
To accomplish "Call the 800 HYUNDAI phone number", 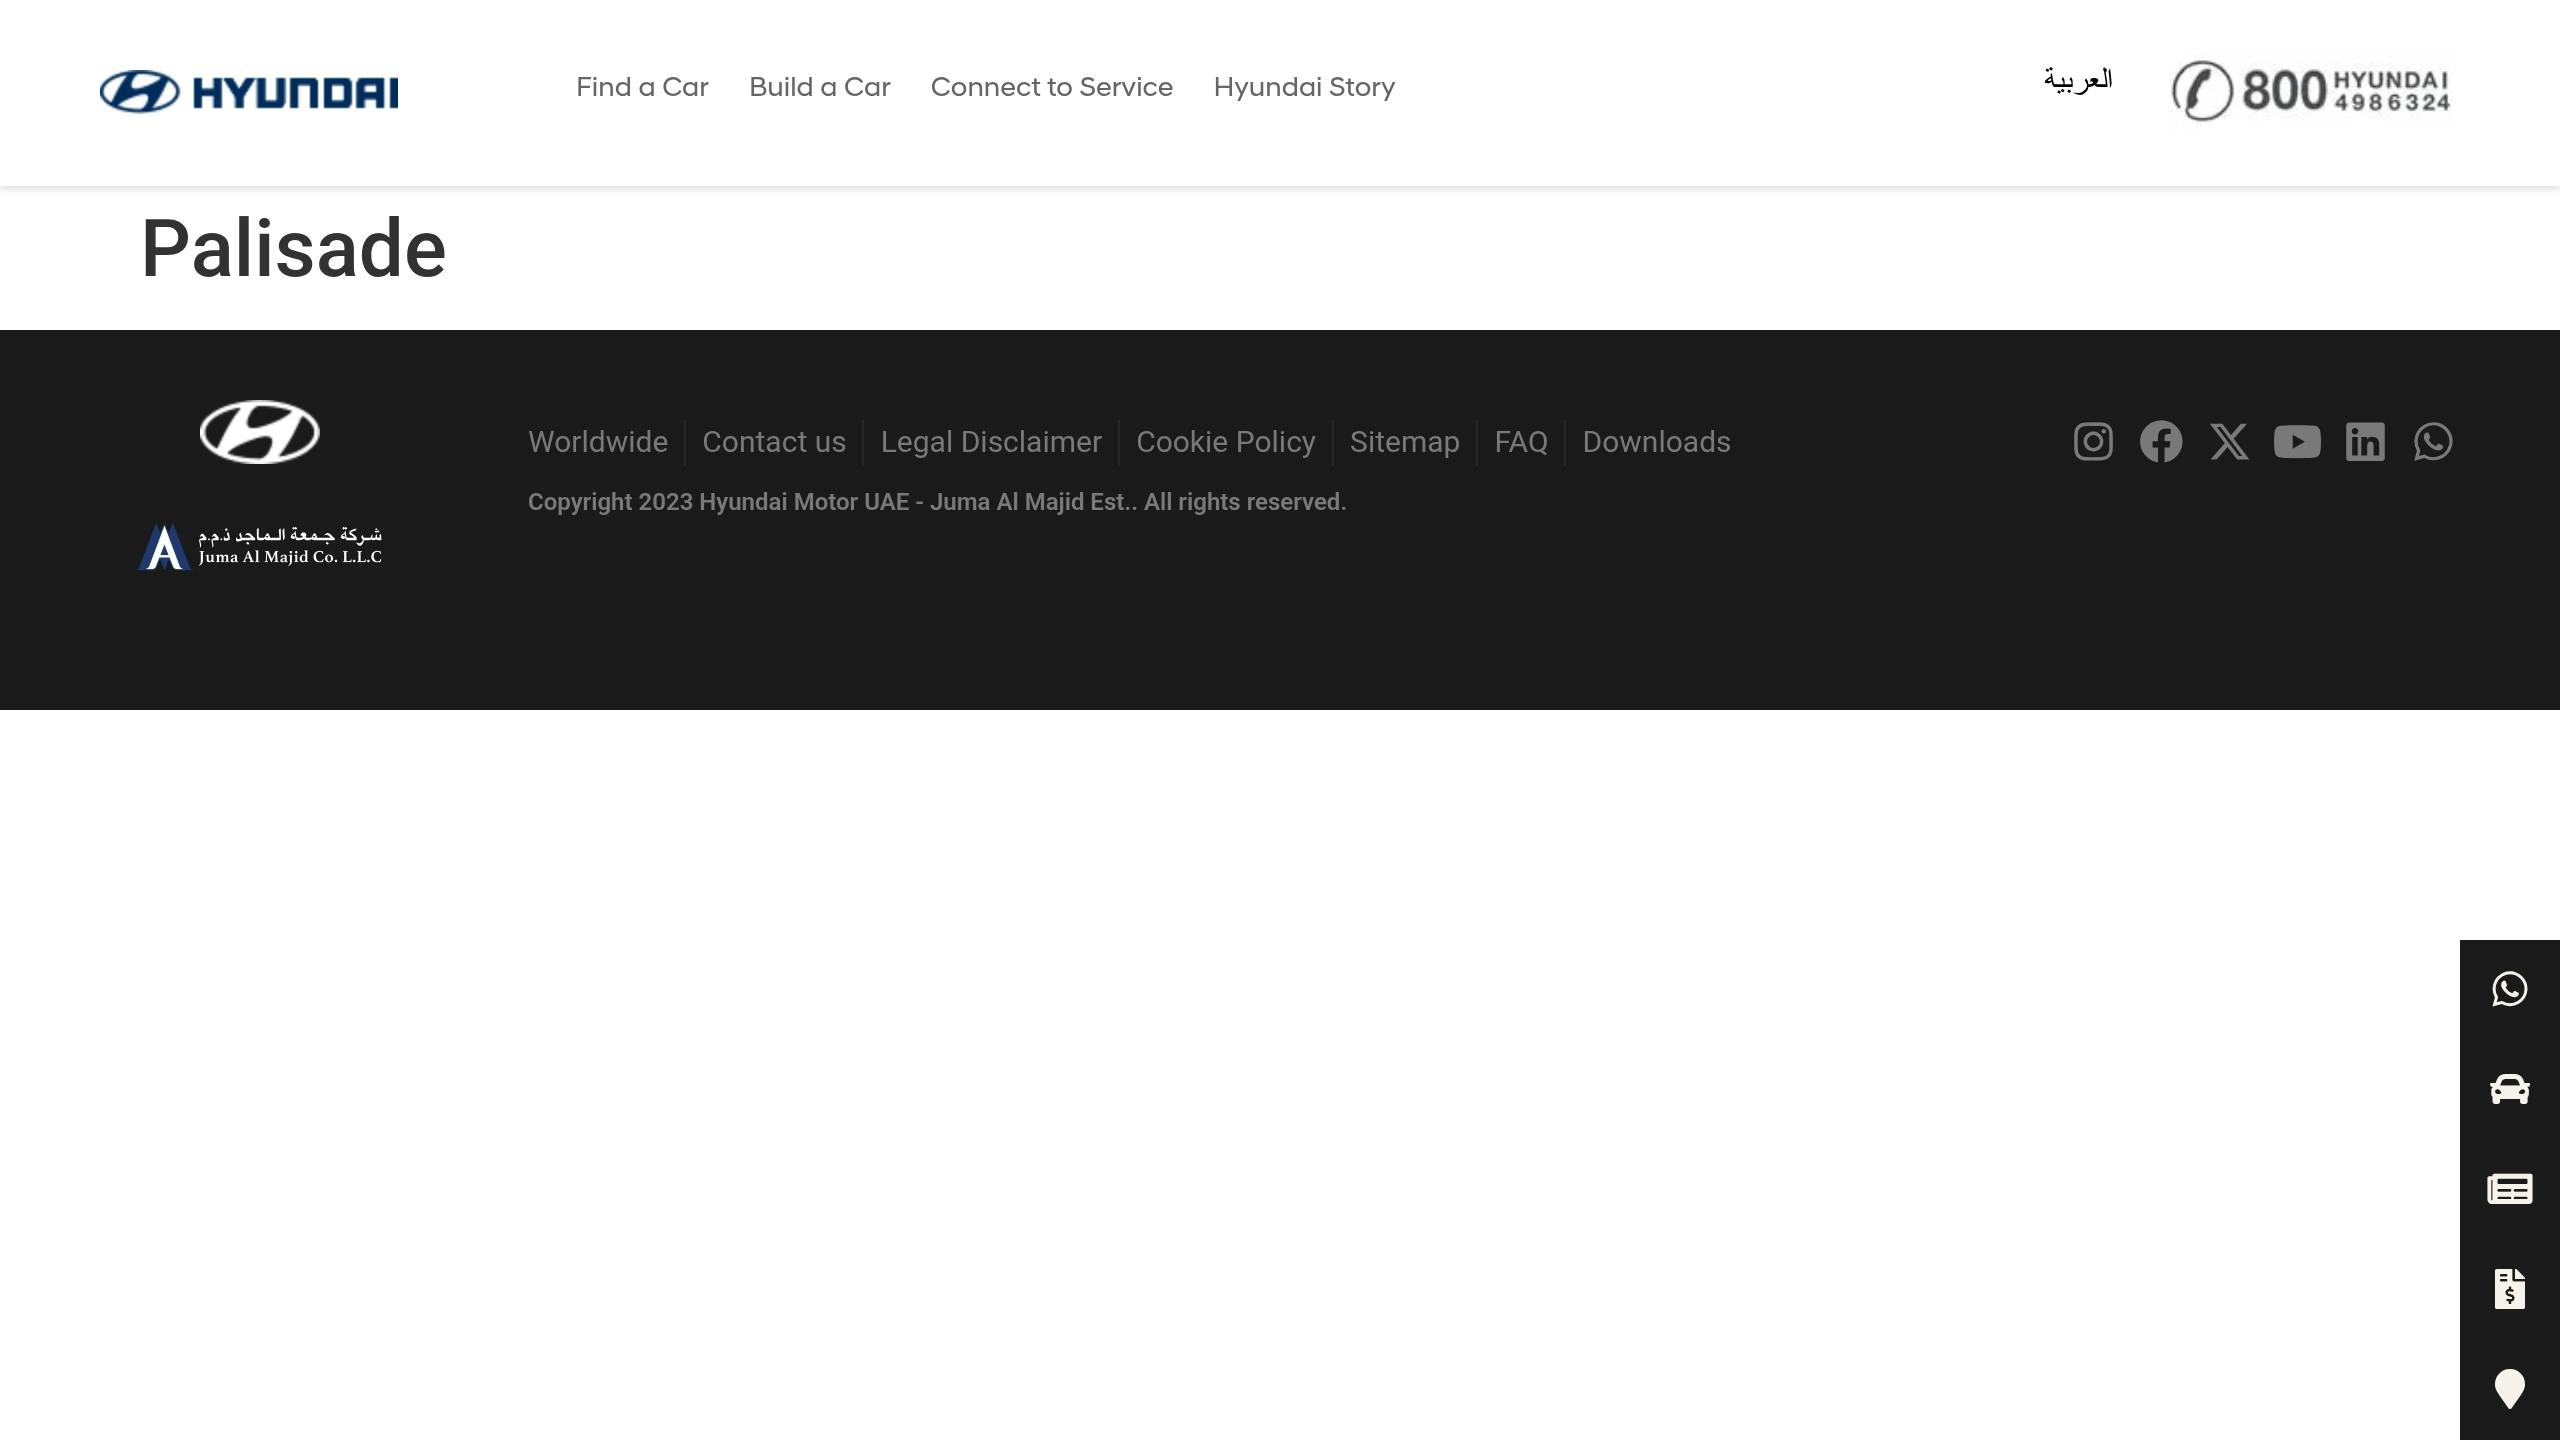I will [x=2311, y=91].
